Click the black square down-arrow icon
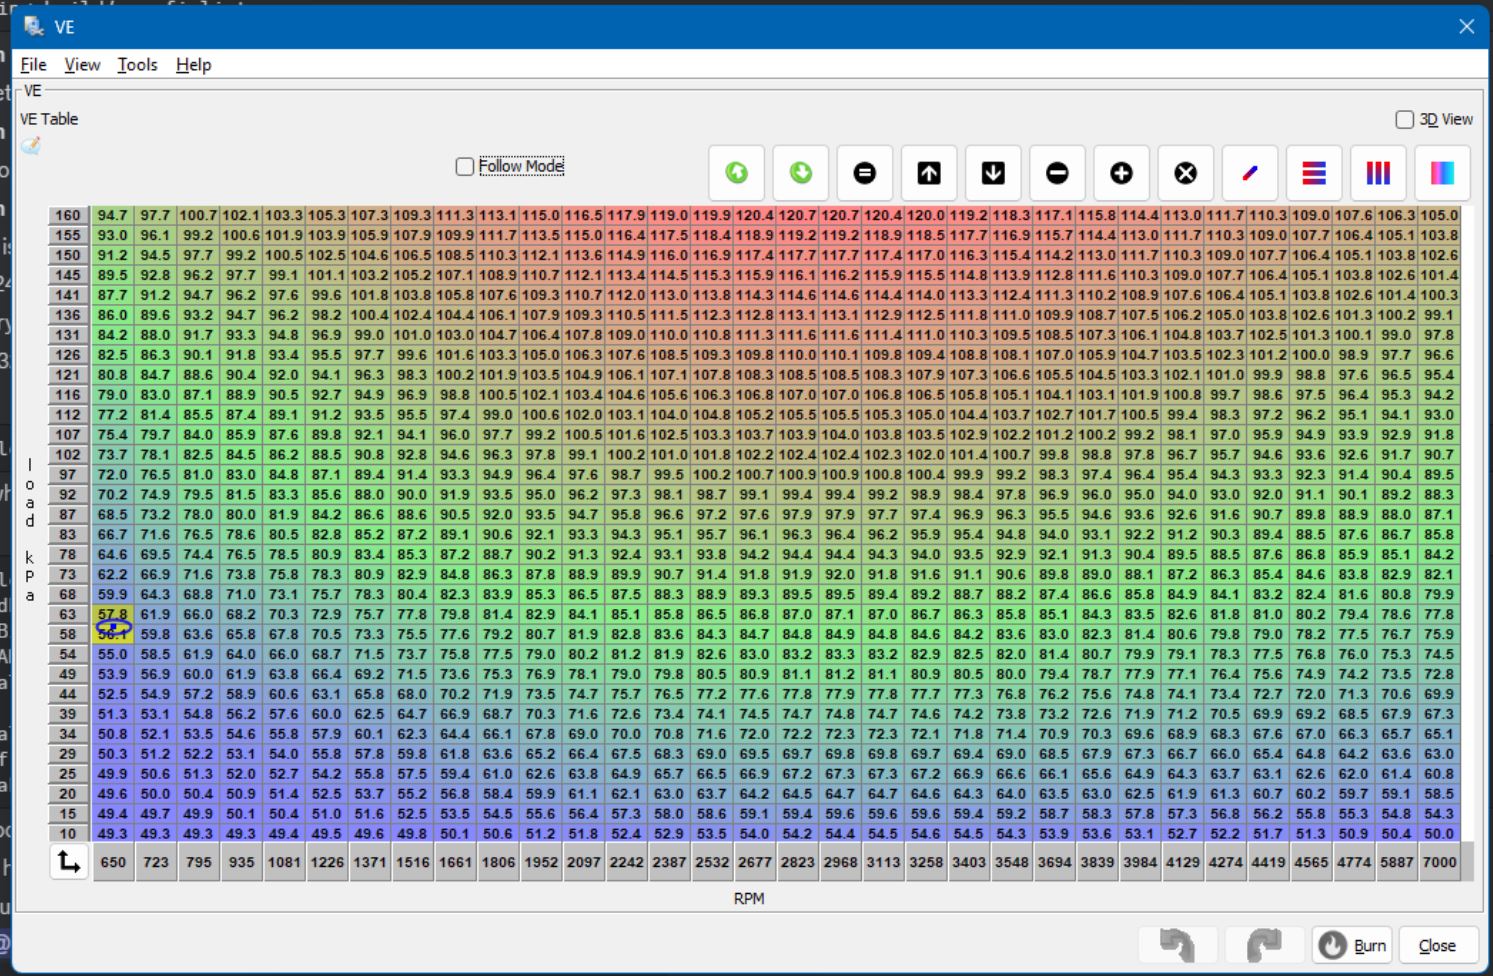1493x976 pixels. tap(993, 173)
